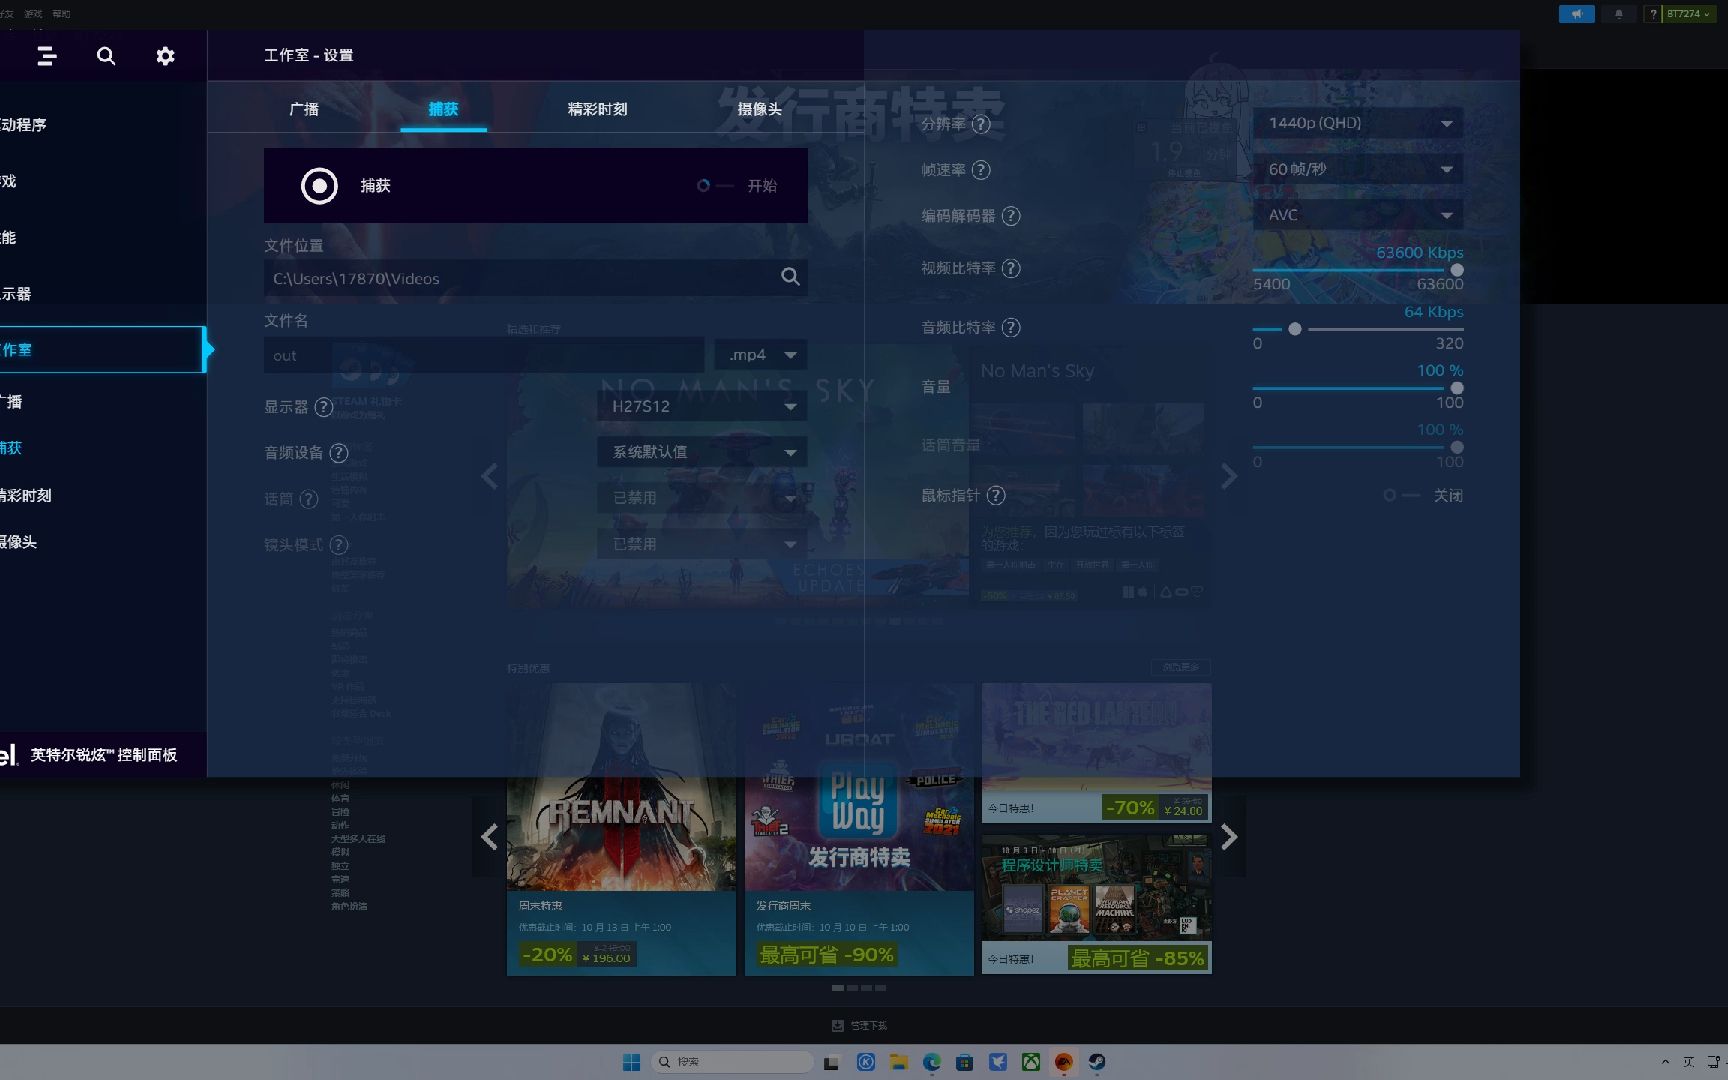The image size is (1728, 1080).
Task: Open Microsoft Edge from the taskbar
Action: [931, 1062]
